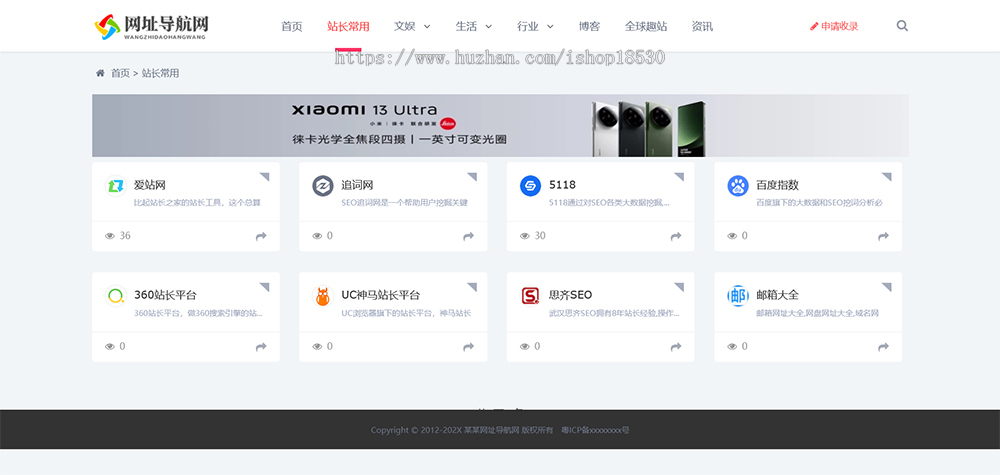The width and height of the screenshot is (1000, 475).
Task: Open the 5118 title link
Action: (562, 185)
